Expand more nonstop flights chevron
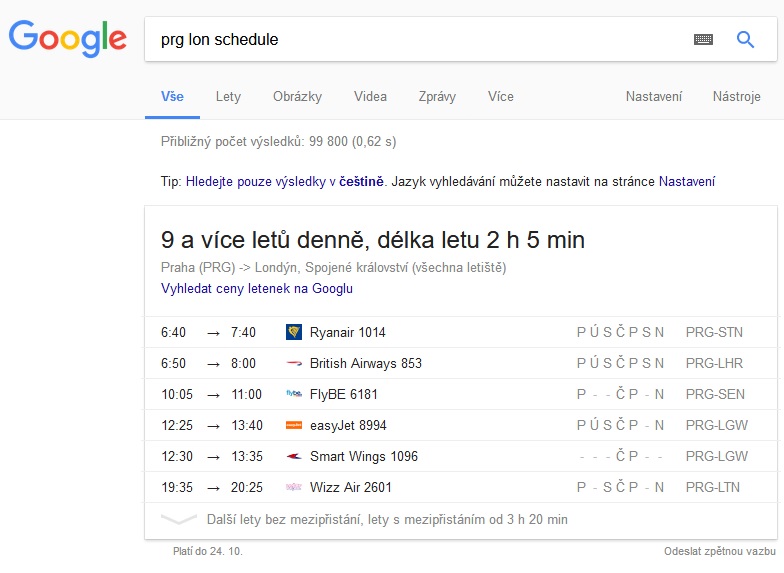784x573 pixels. 179,520
